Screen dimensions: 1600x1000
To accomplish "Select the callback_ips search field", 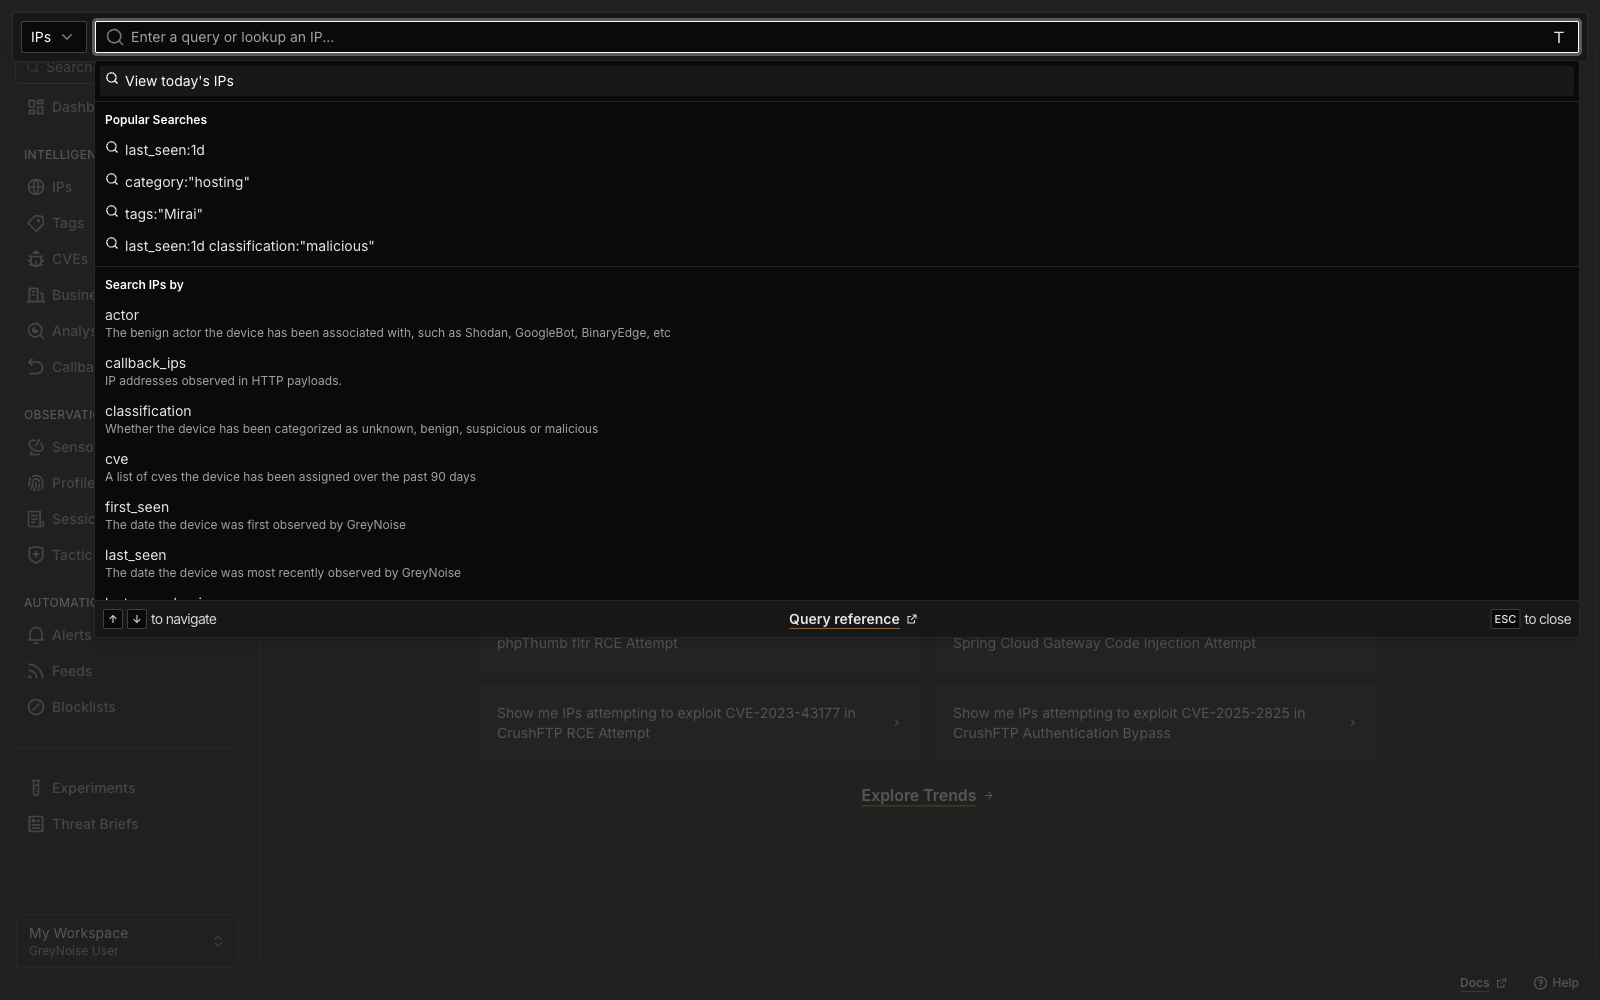I will (x=836, y=371).
